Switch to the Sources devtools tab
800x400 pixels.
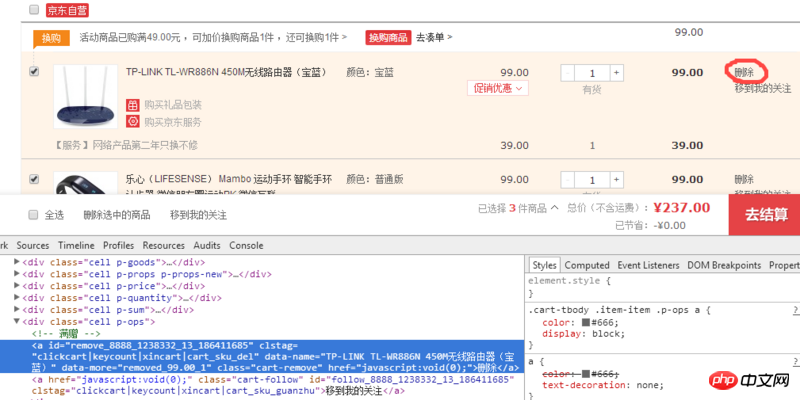[x=33, y=245]
